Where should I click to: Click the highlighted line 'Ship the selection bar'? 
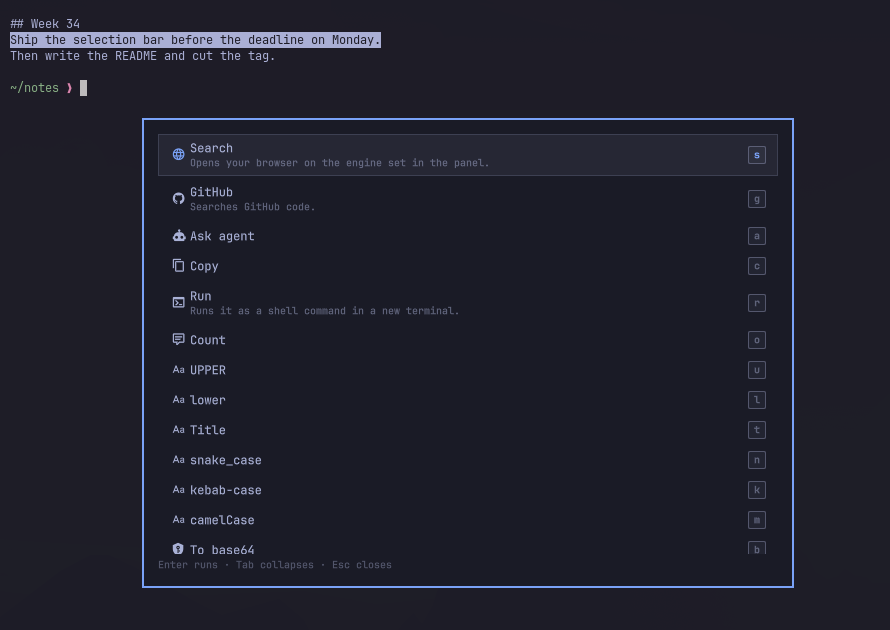coord(195,40)
